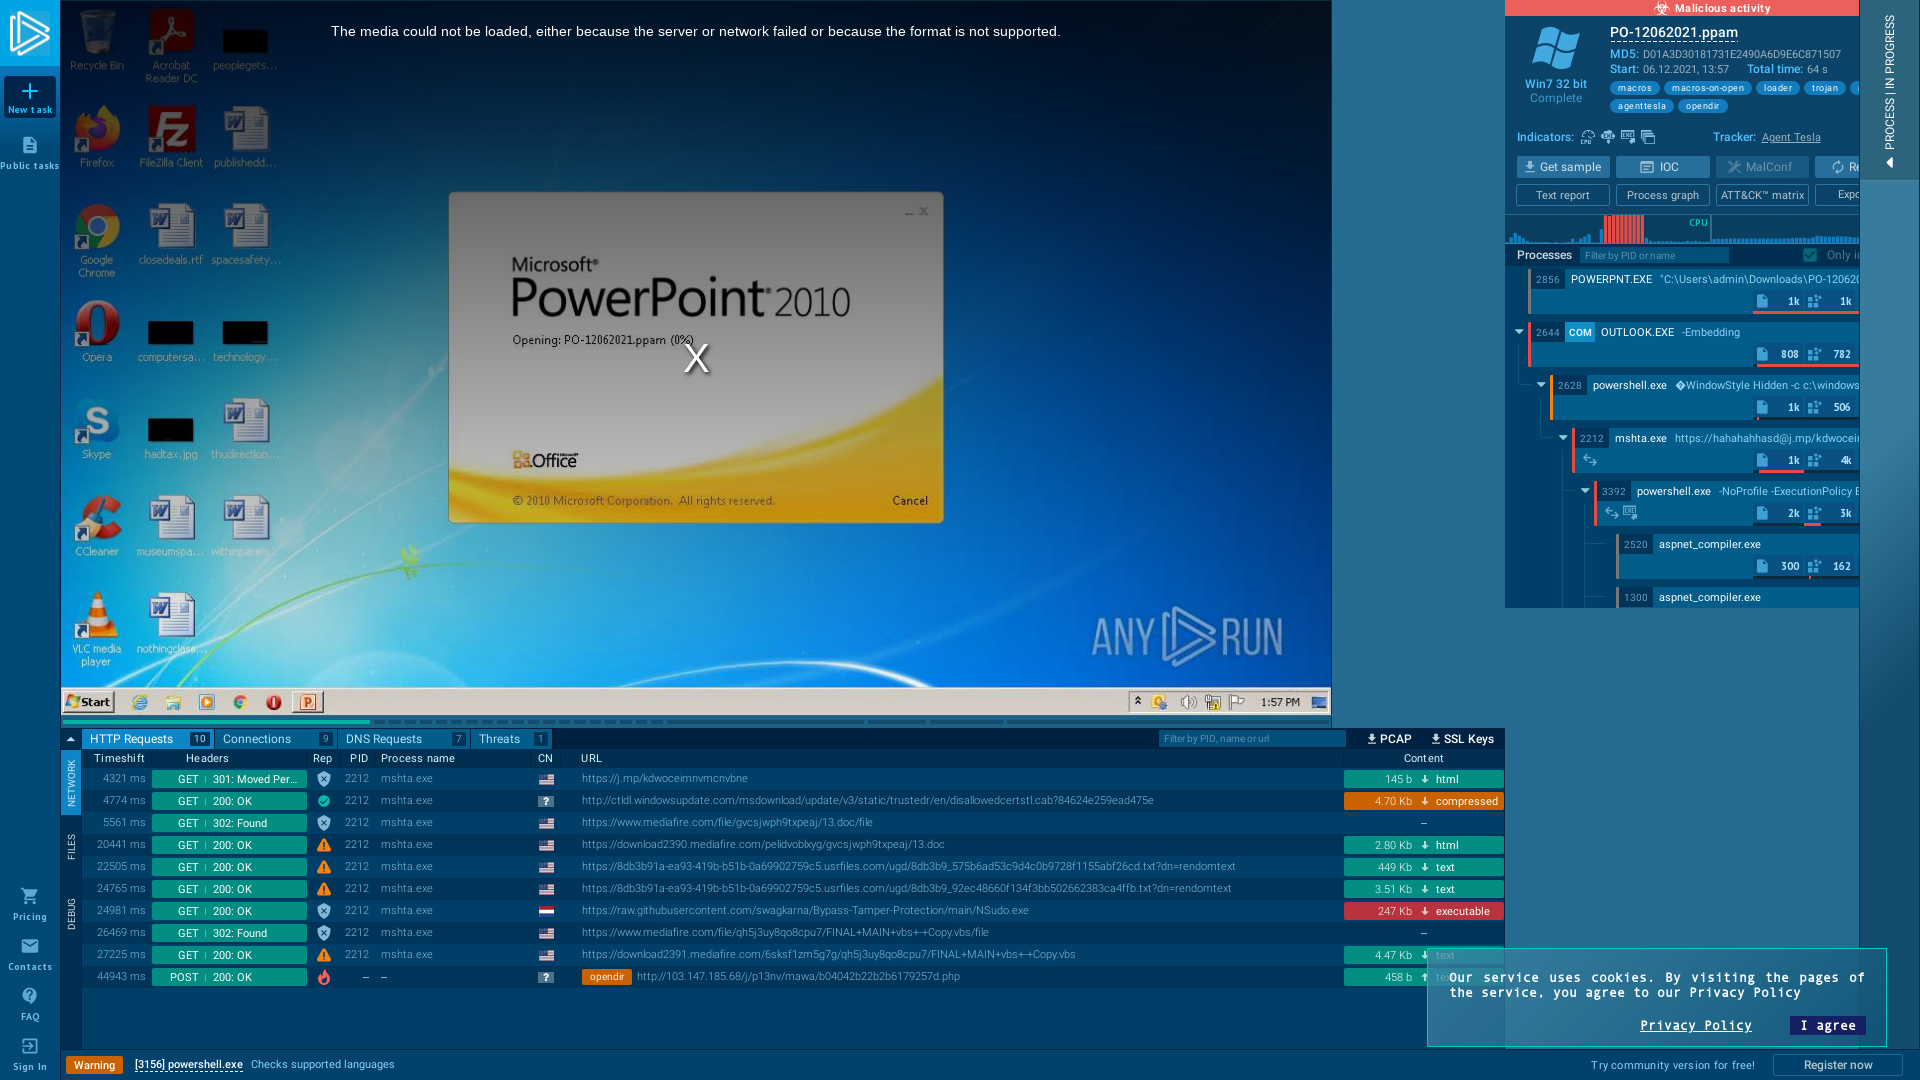Click the Agent Tesla tracker link
The width and height of the screenshot is (1920, 1080).
click(1790, 137)
